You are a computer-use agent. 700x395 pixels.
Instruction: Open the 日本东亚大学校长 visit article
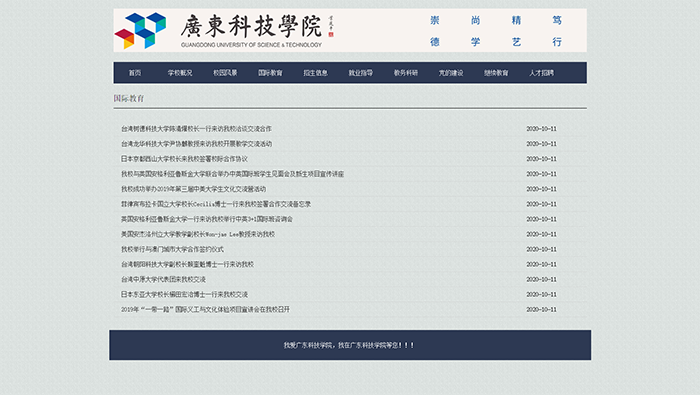184,295
